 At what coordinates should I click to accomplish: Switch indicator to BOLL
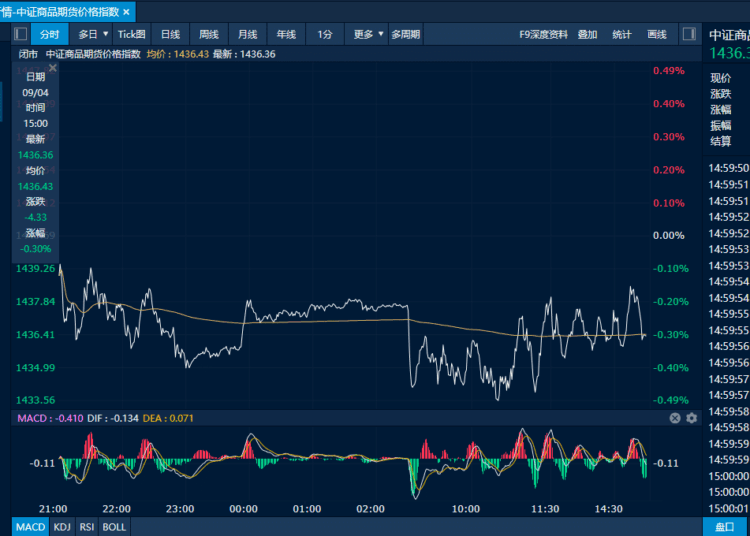point(114,527)
